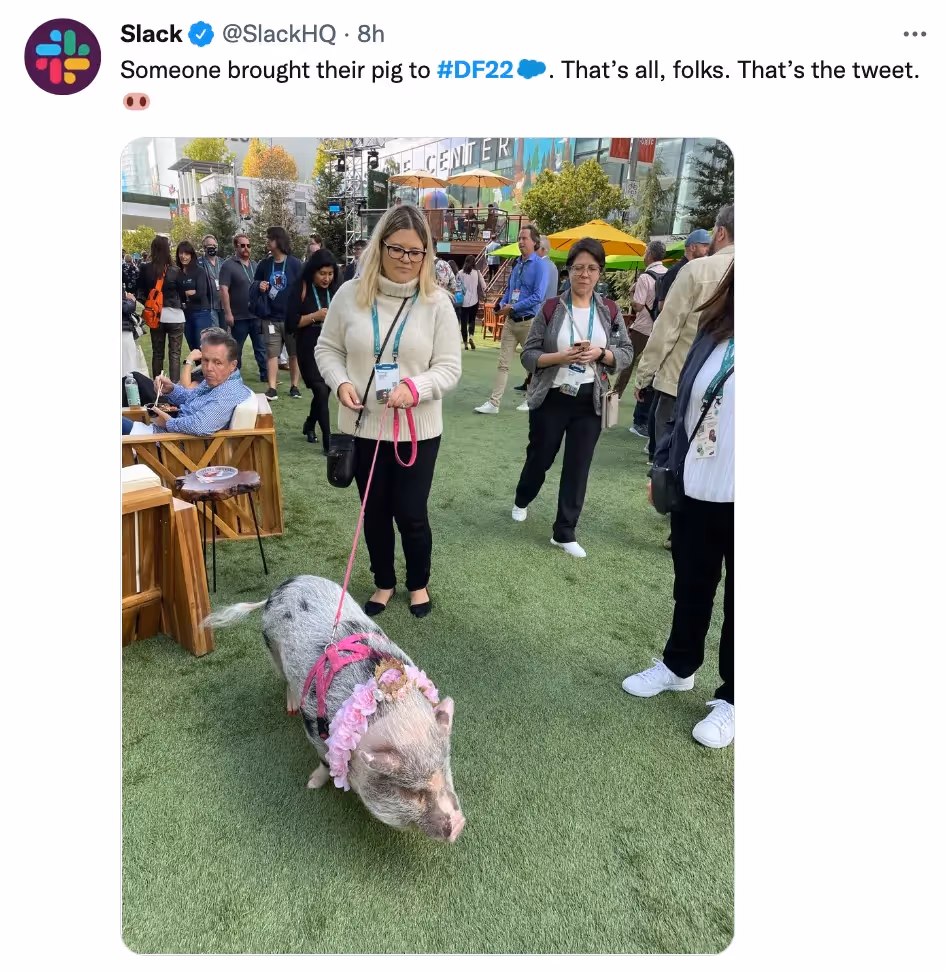946x972 pixels.
Task: Open the 8h timestamp permalink
Action: coord(371,34)
